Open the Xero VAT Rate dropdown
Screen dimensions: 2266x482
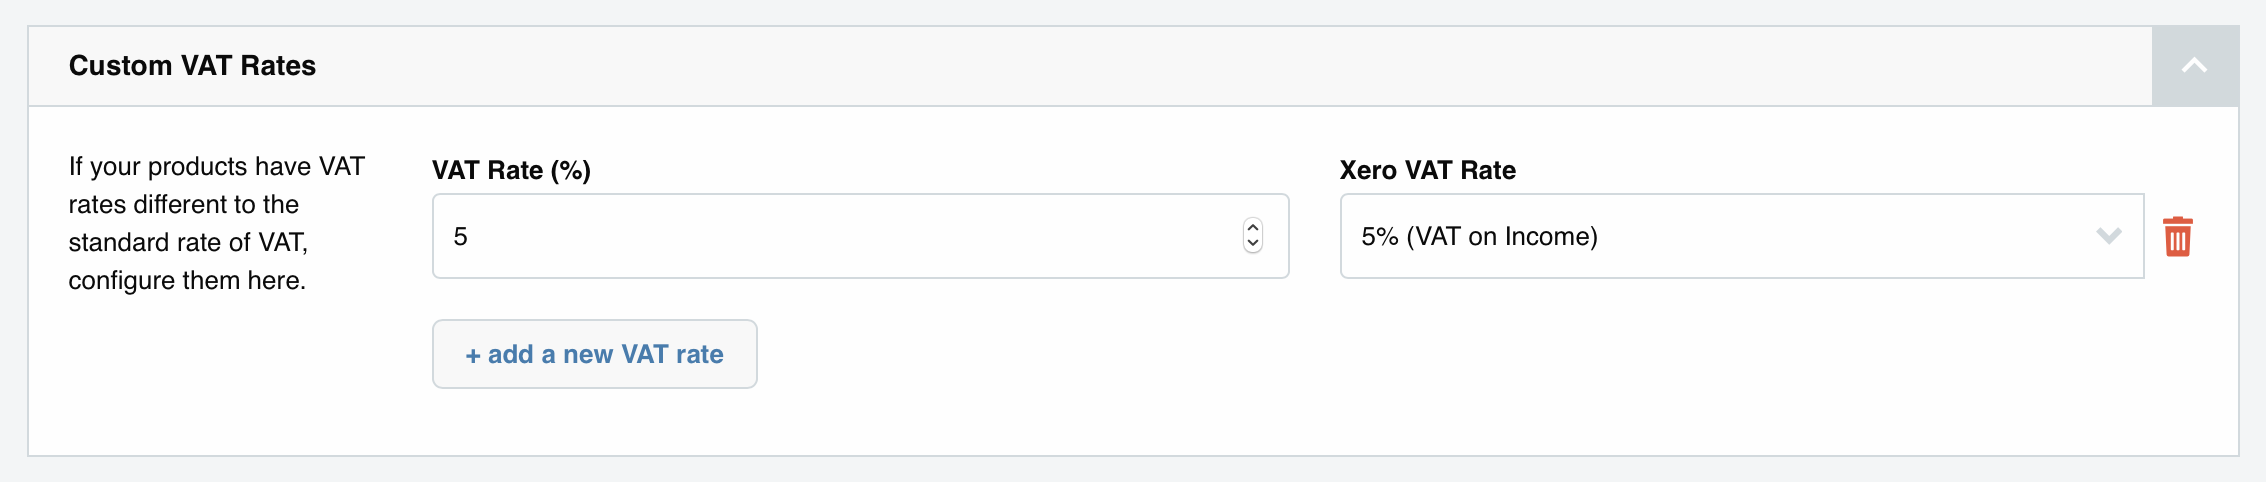(1741, 236)
